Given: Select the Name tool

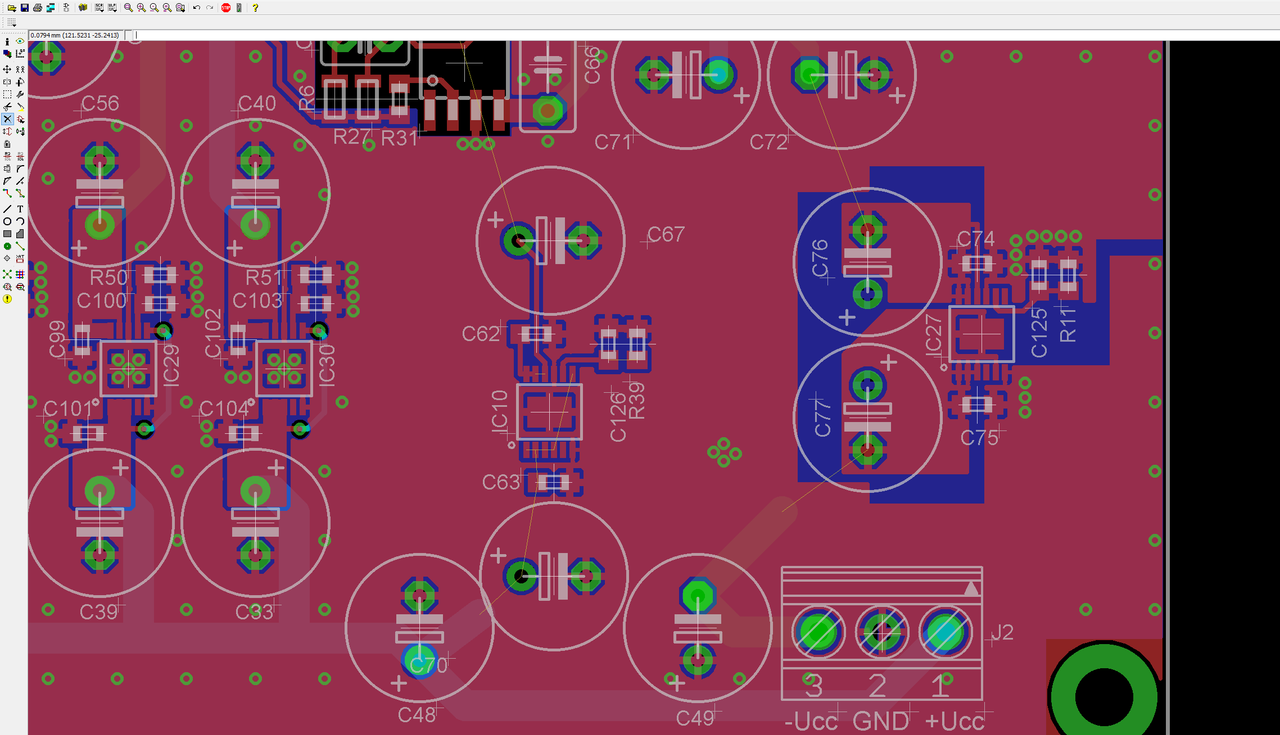Looking at the screenshot, I should (7, 156).
